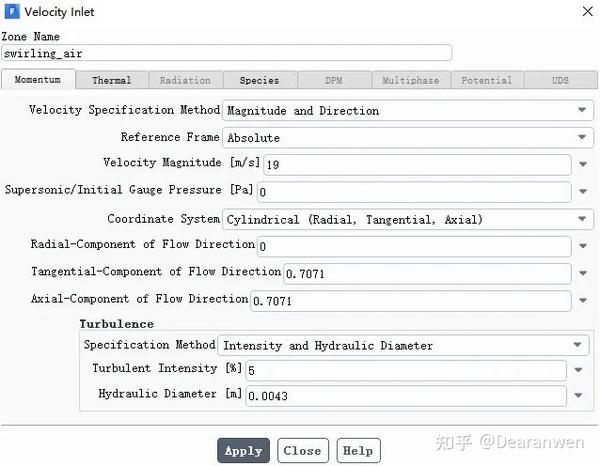Click the Zone Name input field
The image size is (600, 466).
coord(226,53)
